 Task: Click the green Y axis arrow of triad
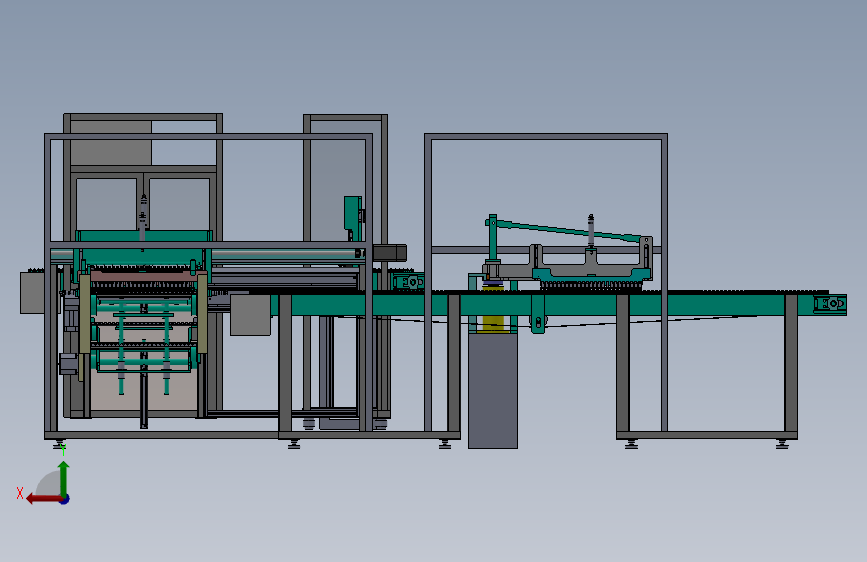[x=64, y=478]
